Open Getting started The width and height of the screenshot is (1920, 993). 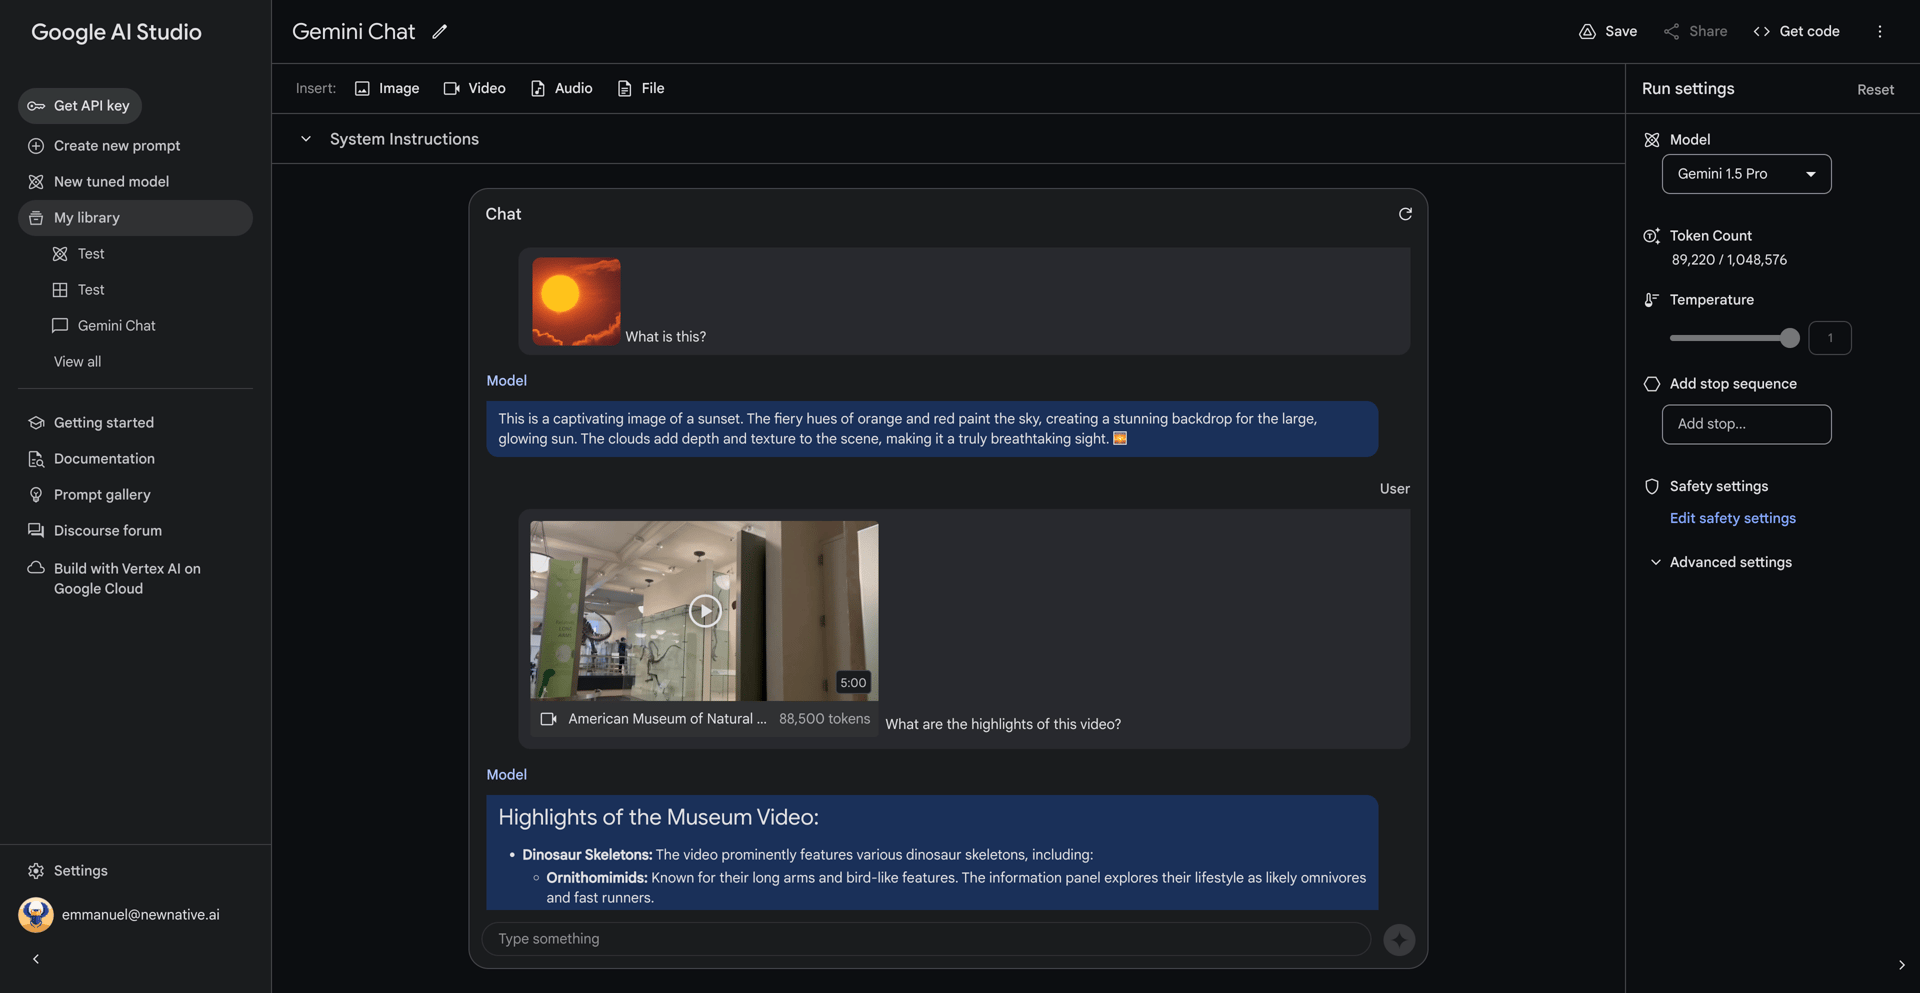104,422
